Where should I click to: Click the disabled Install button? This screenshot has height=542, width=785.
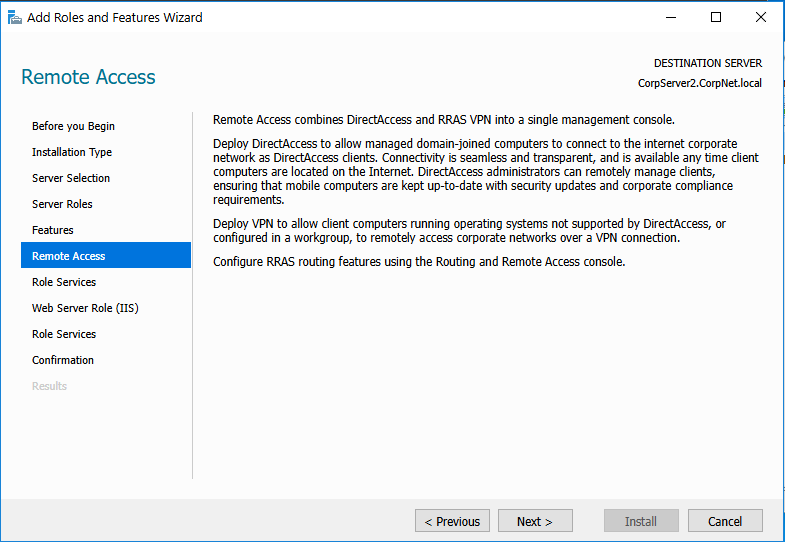coord(641,521)
